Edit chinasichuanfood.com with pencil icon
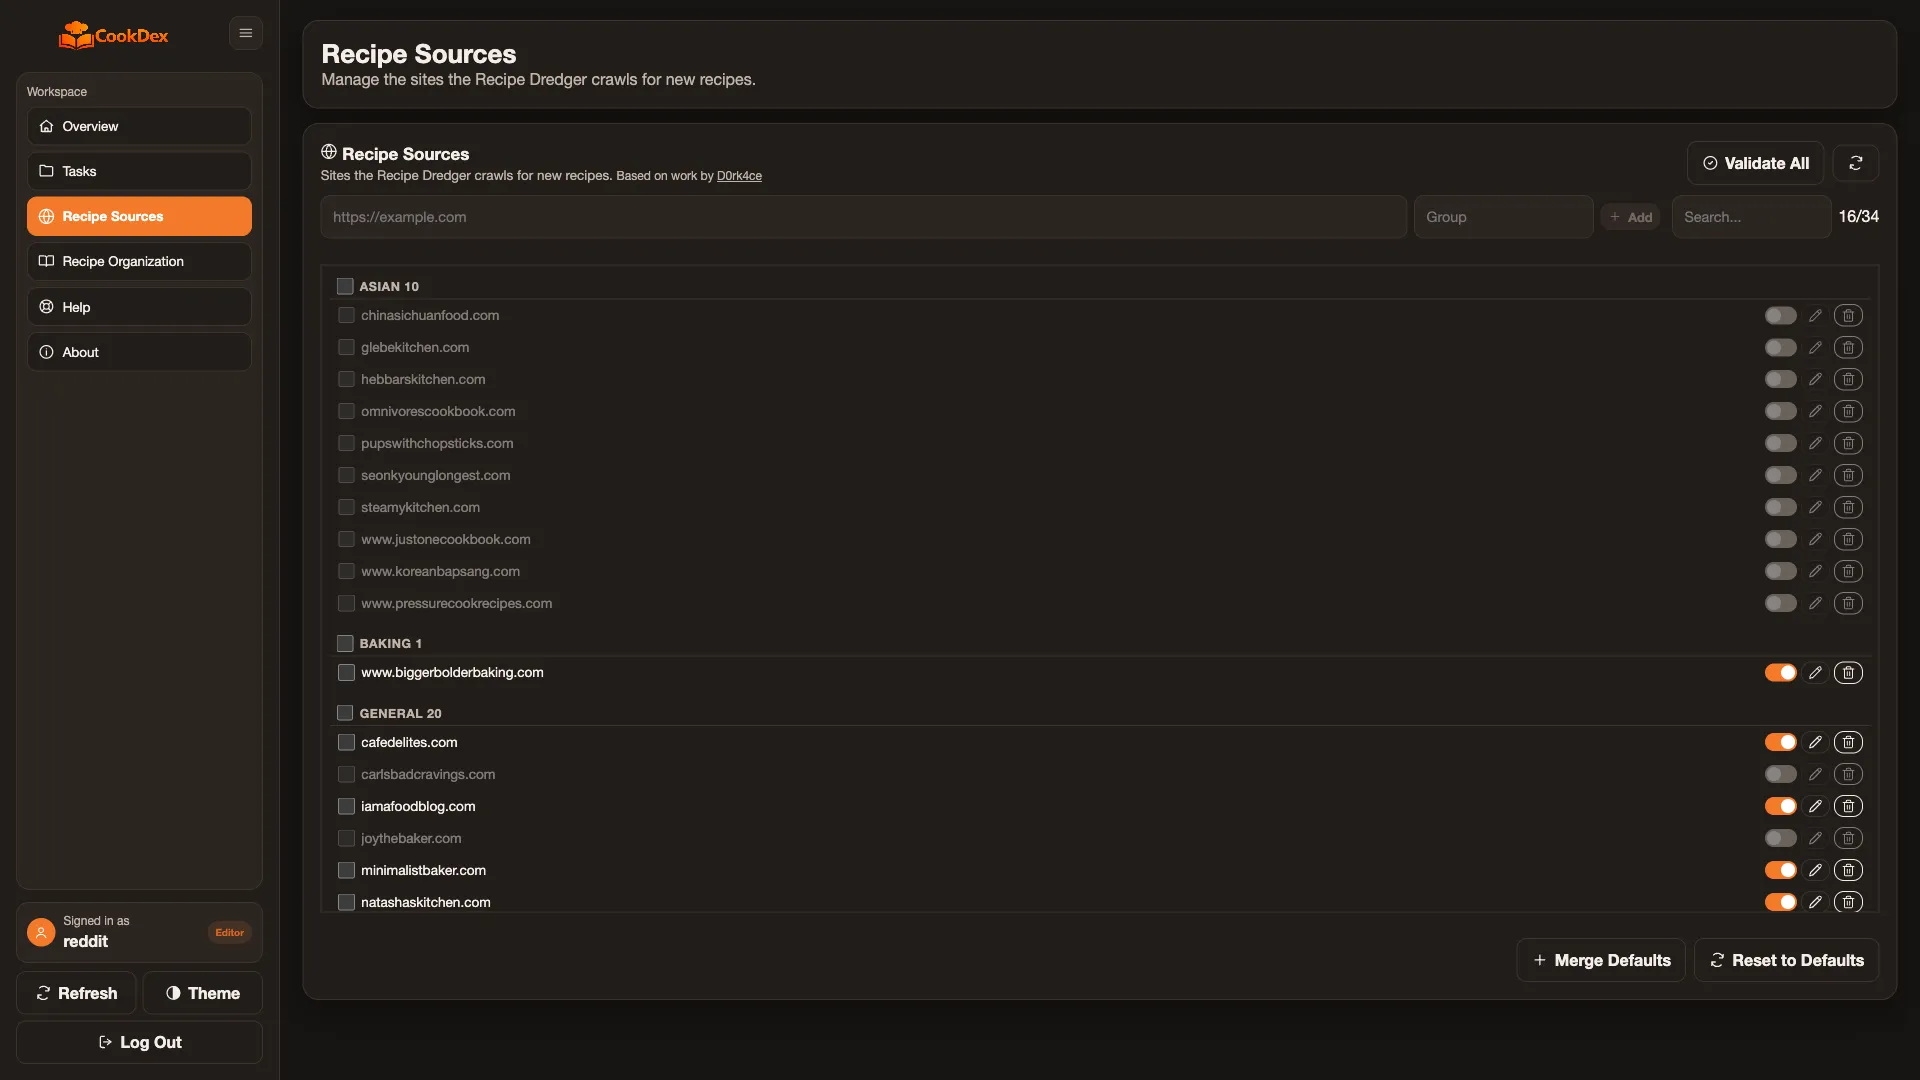The width and height of the screenshot is (1920, 1080). [x=1815, y=316]
